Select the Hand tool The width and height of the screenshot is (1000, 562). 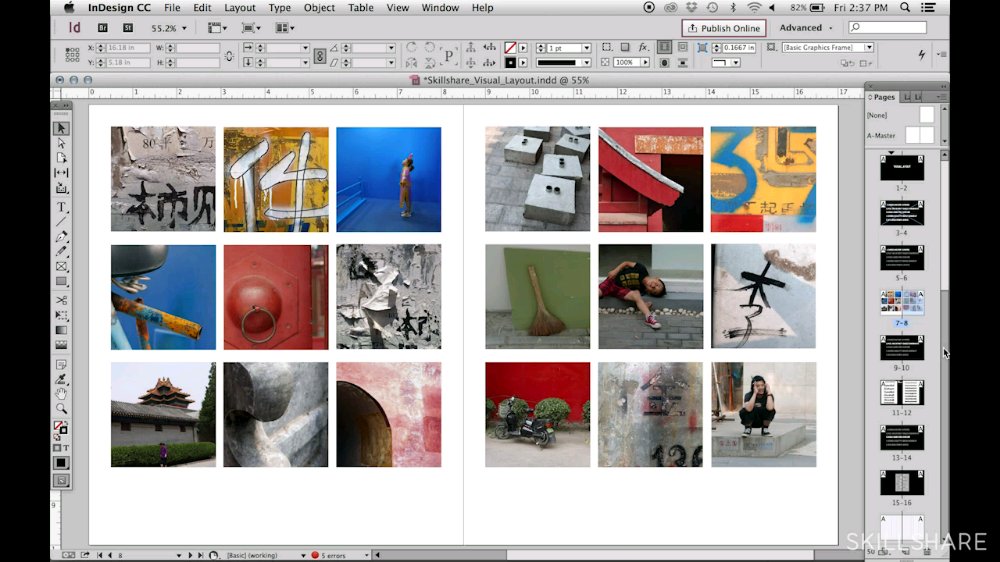pyautogui.click(x=61, y=394)
